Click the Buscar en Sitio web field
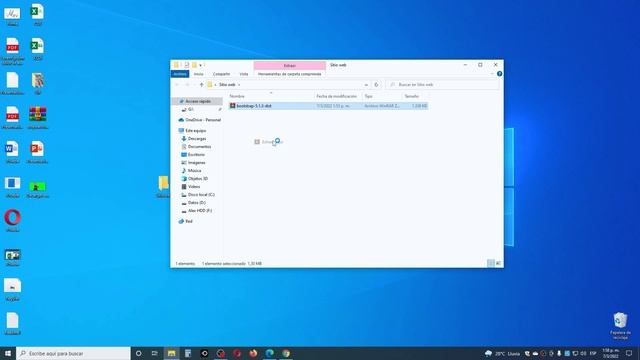Screen dimensions: 640x360 [x=442, y=85]
